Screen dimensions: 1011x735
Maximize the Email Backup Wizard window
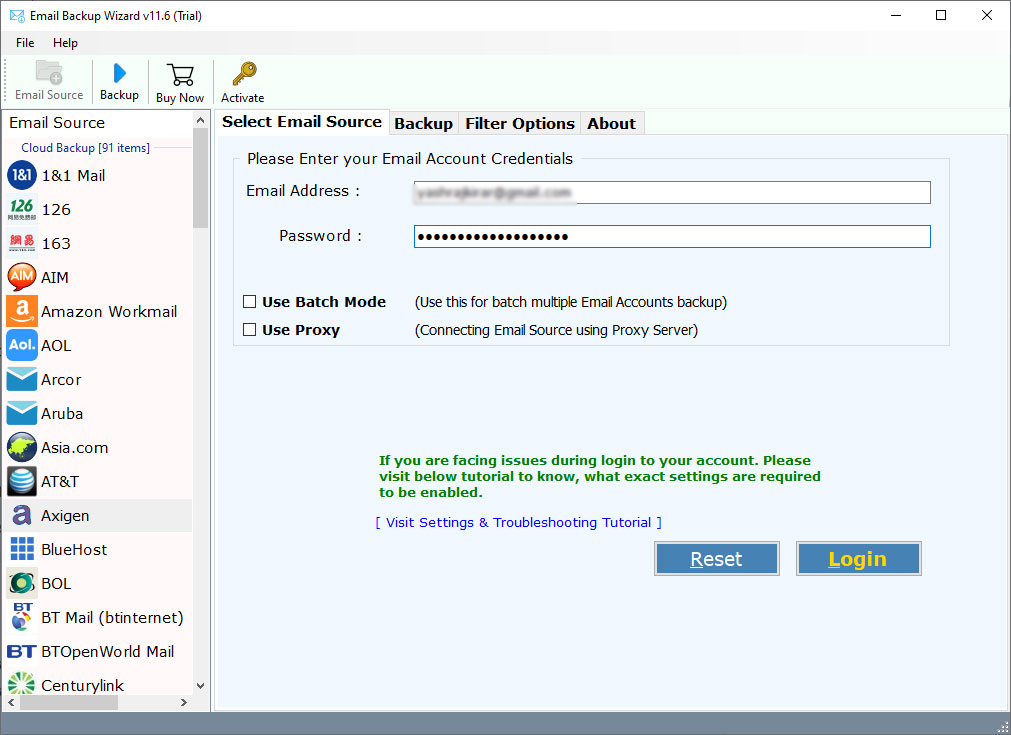[x=941, y=15]
